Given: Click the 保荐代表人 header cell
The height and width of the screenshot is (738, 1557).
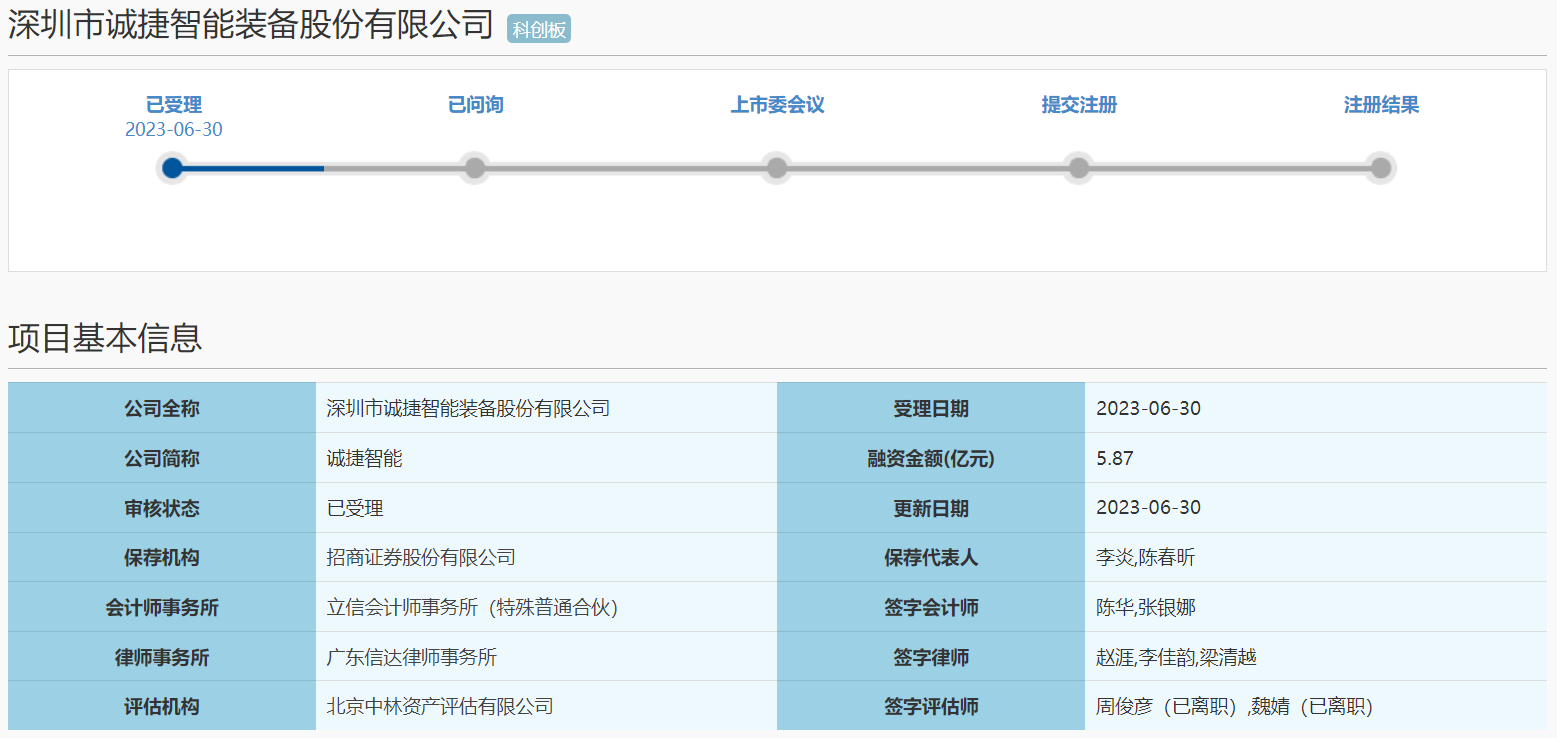Looking at the screenshot, I should tap(931, 558).
